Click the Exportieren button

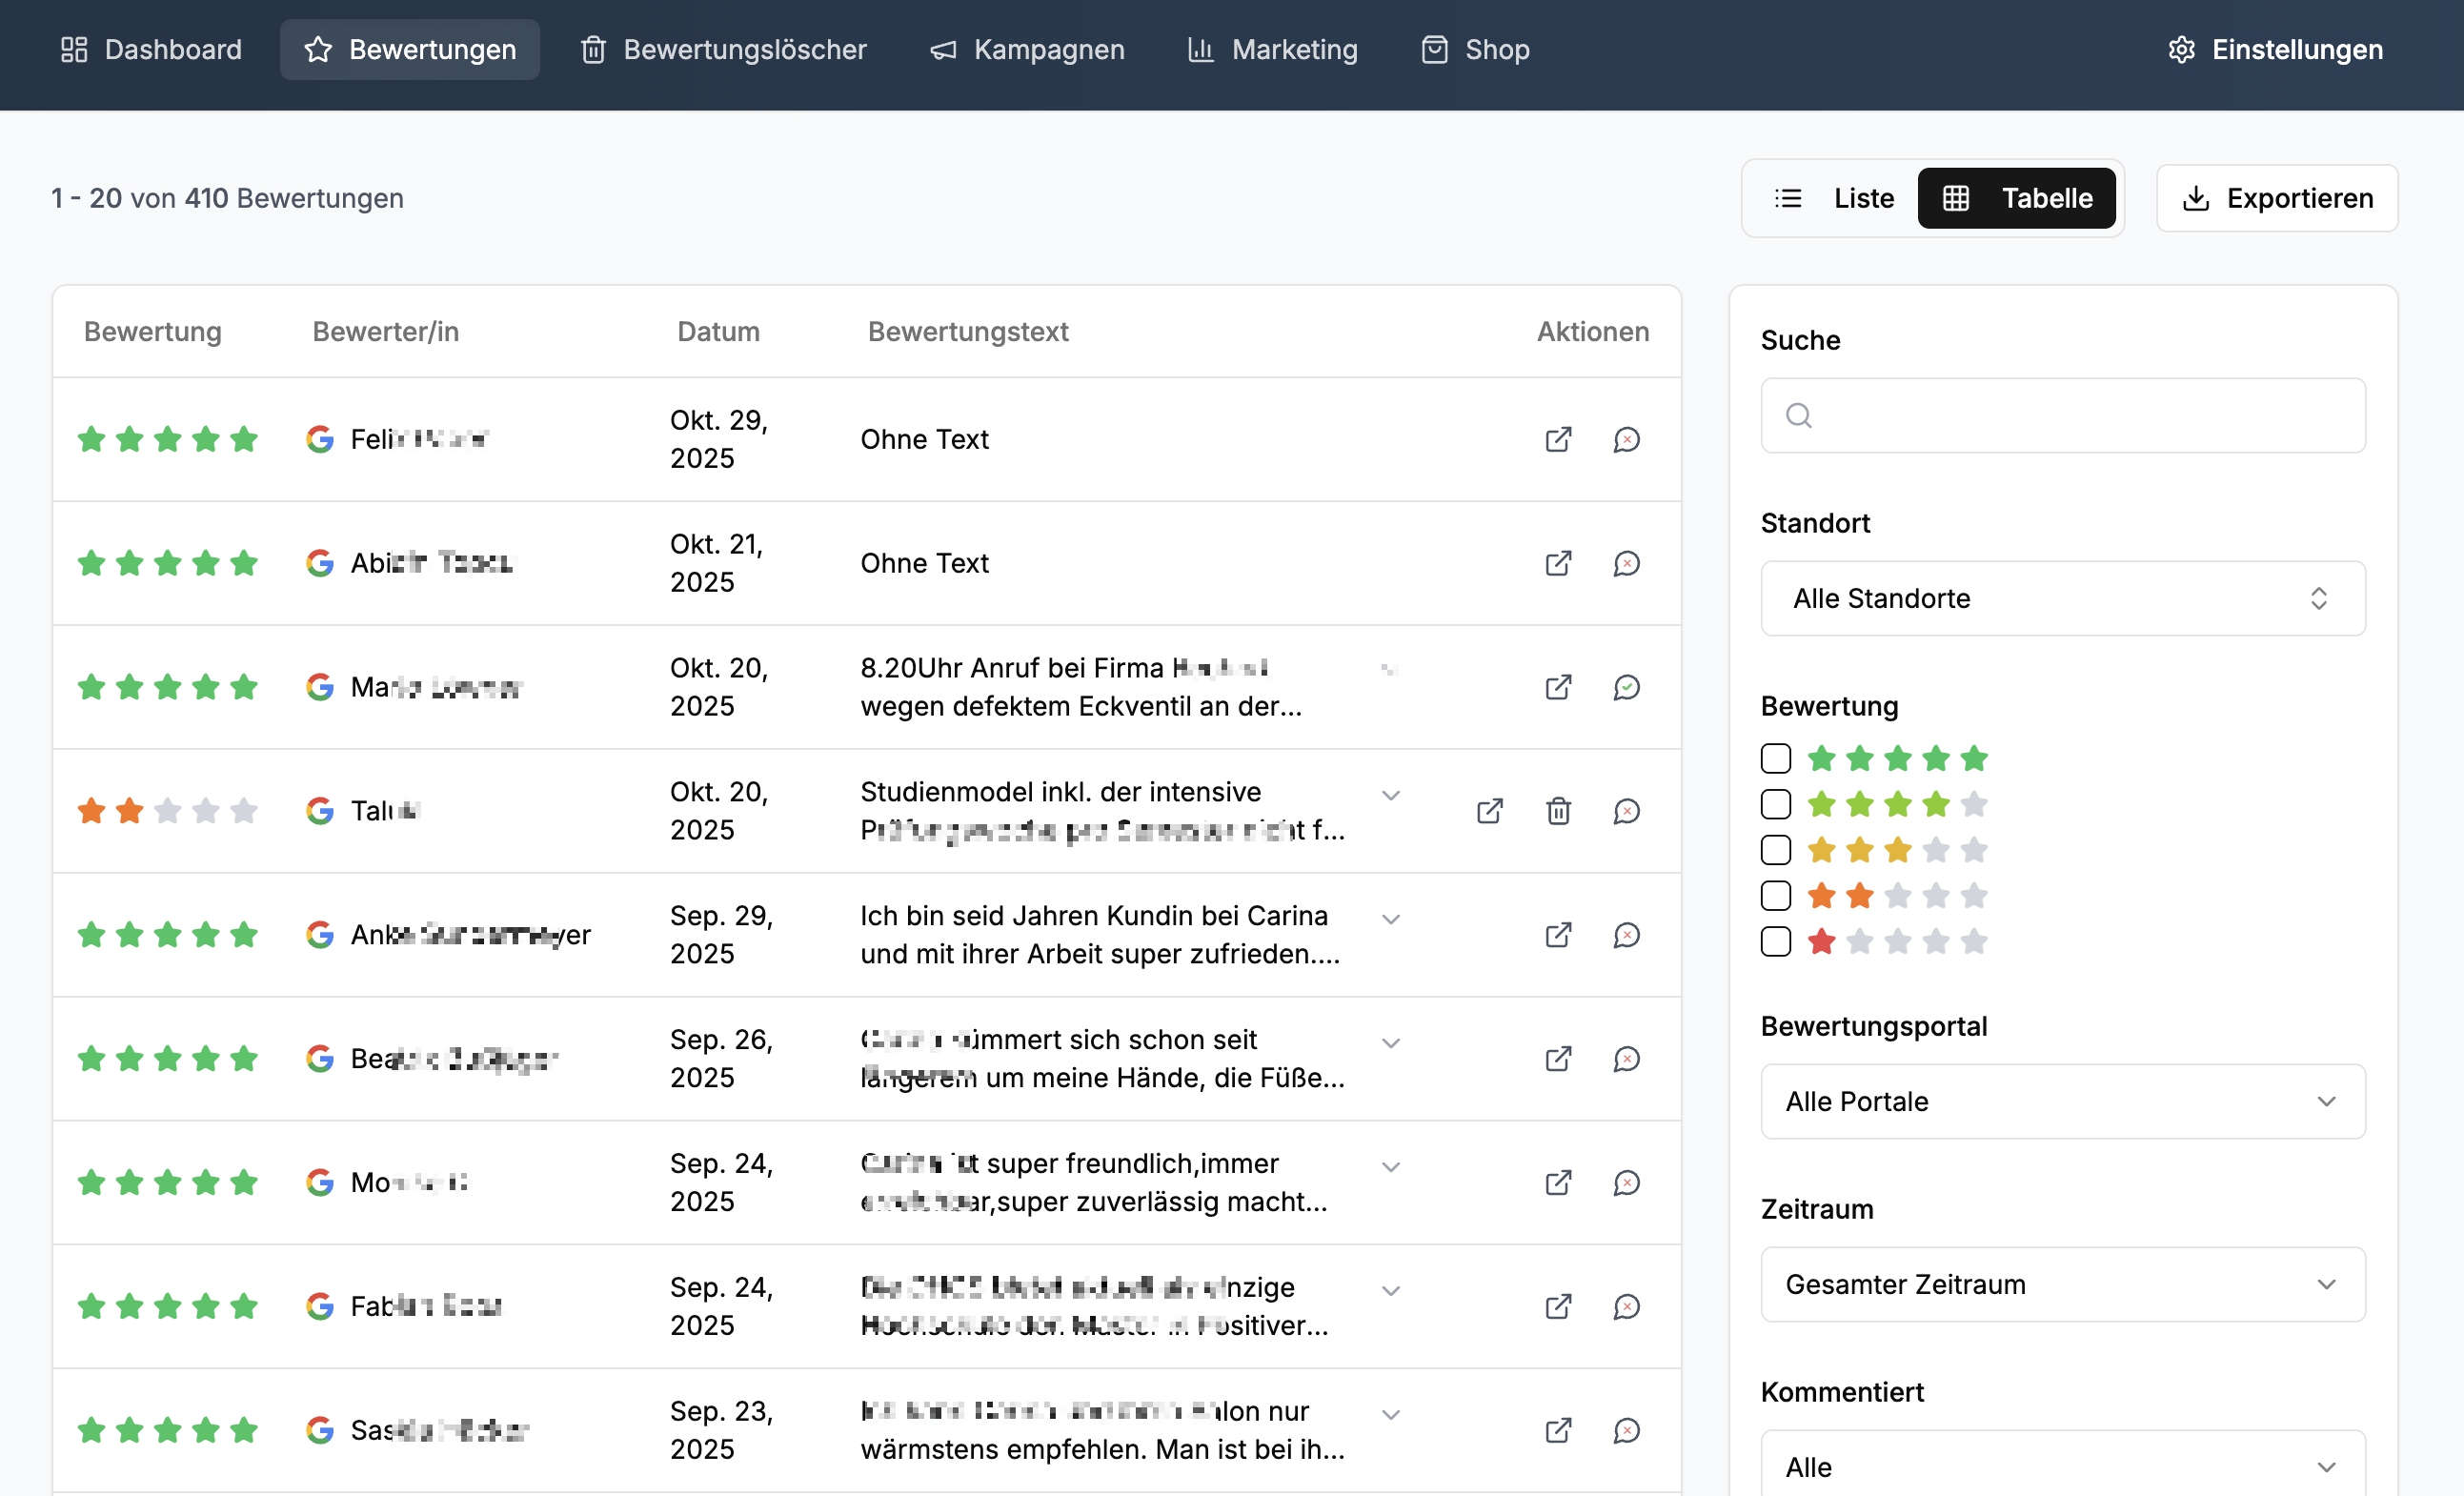point(2276,198)
